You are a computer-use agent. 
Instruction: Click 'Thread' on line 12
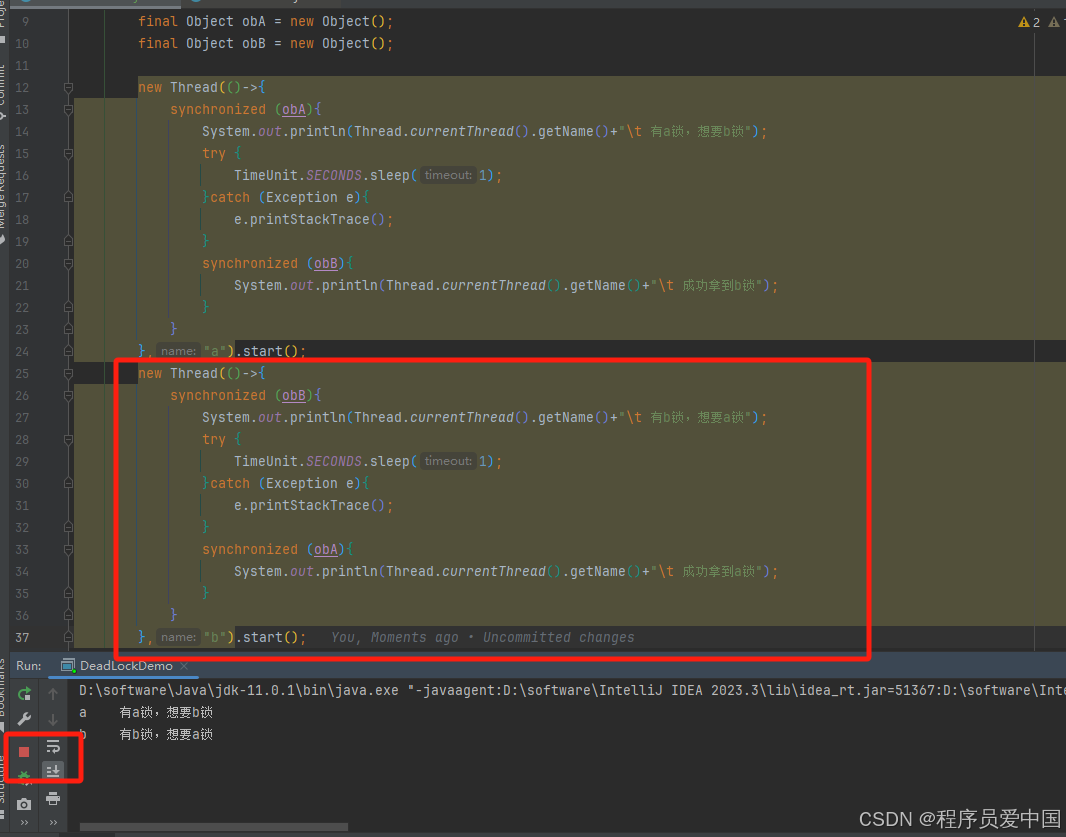[194, 88]
